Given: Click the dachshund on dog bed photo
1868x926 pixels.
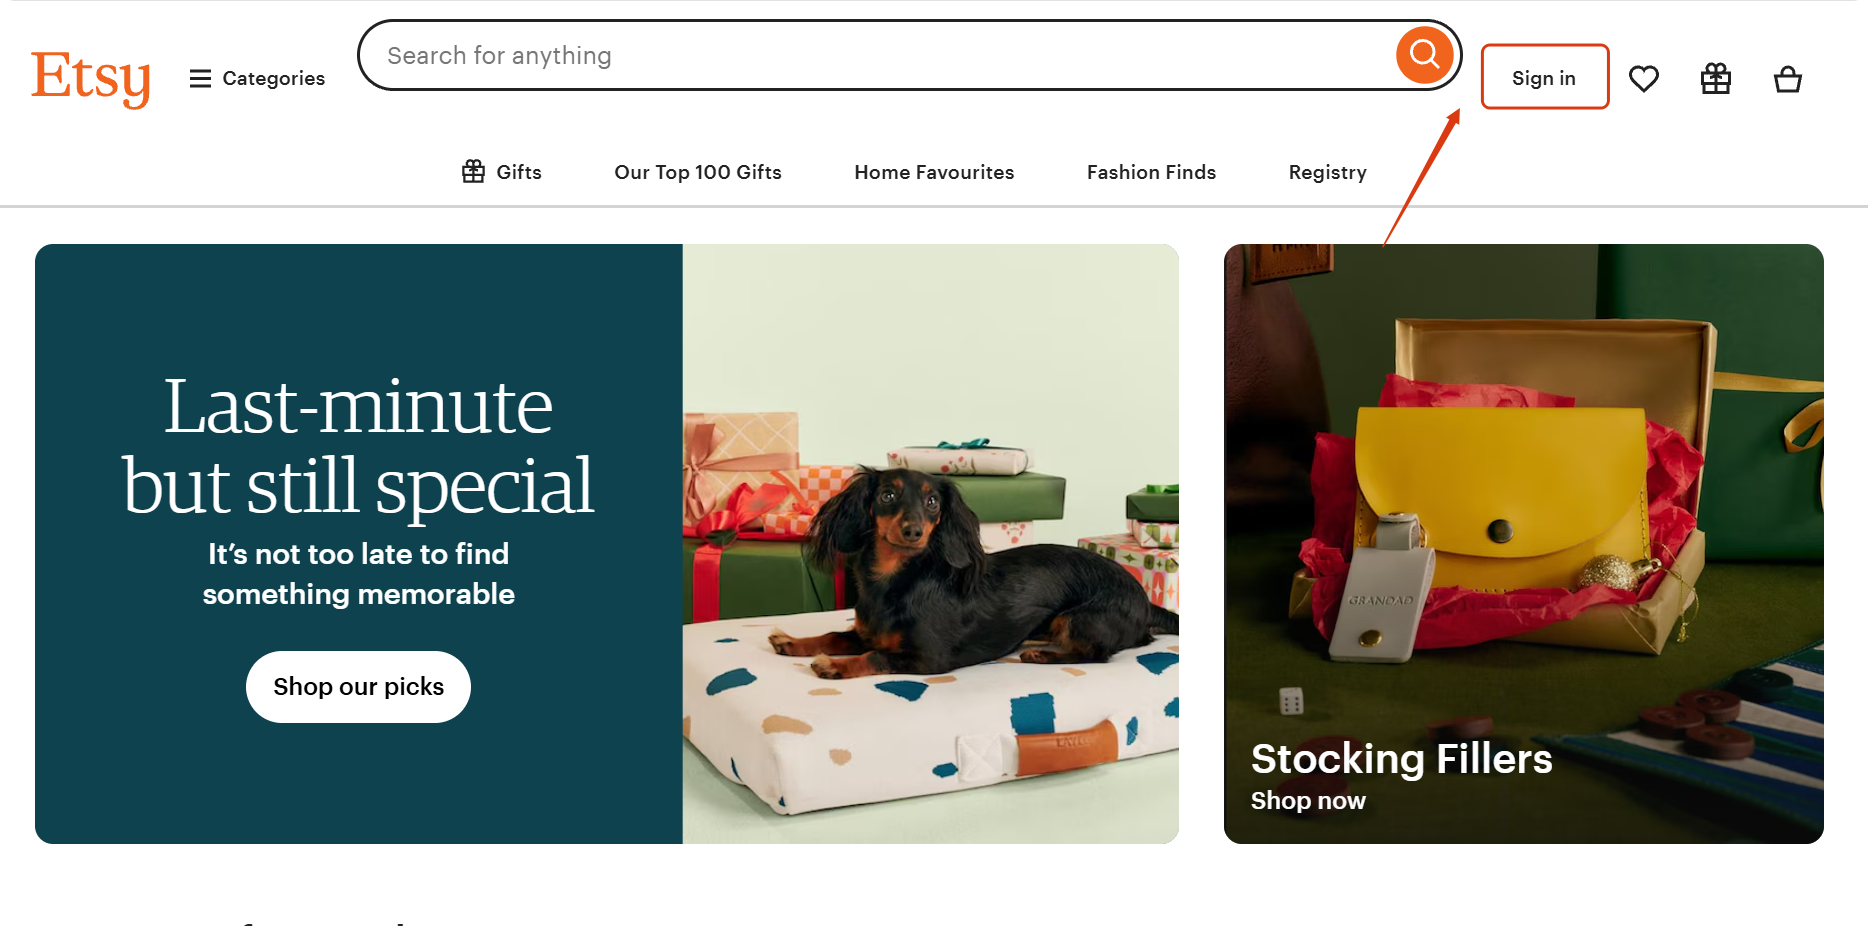Looking at the screenshot, I should pyautogui.click(x=930, y=560).
